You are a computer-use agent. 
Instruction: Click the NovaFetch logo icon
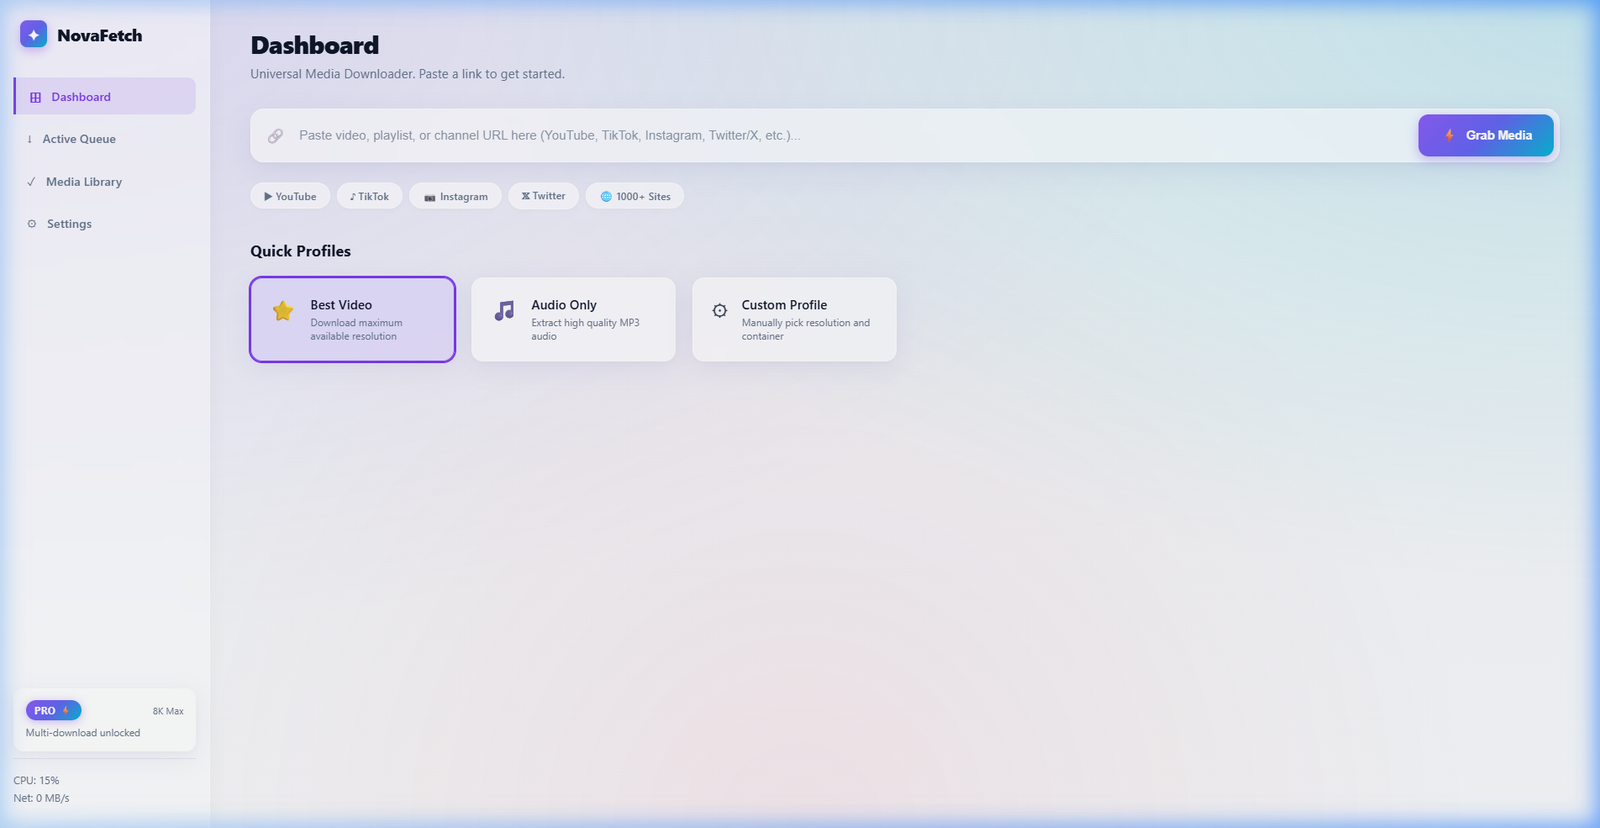(x=33, y=34)
